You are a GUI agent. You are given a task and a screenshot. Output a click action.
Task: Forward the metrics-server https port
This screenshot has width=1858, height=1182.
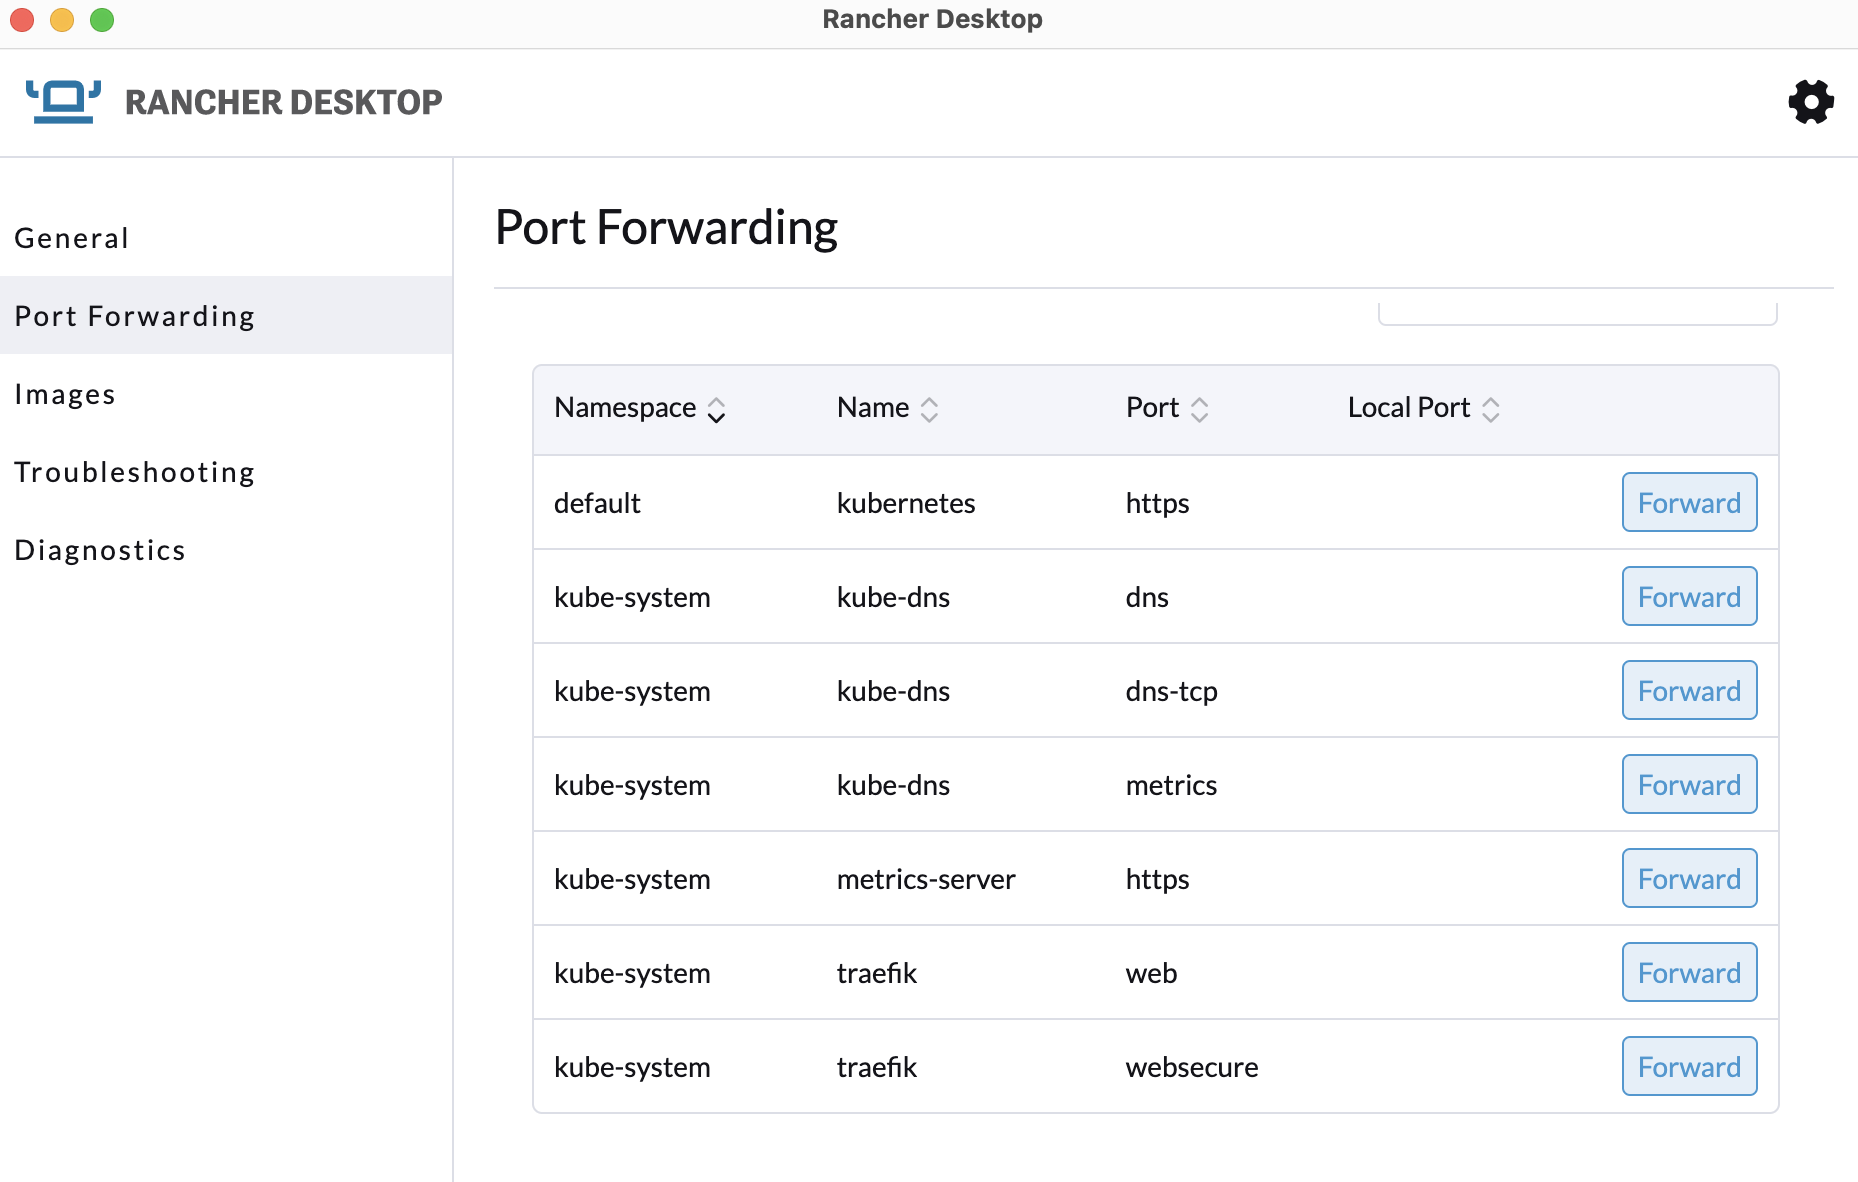1689,879
